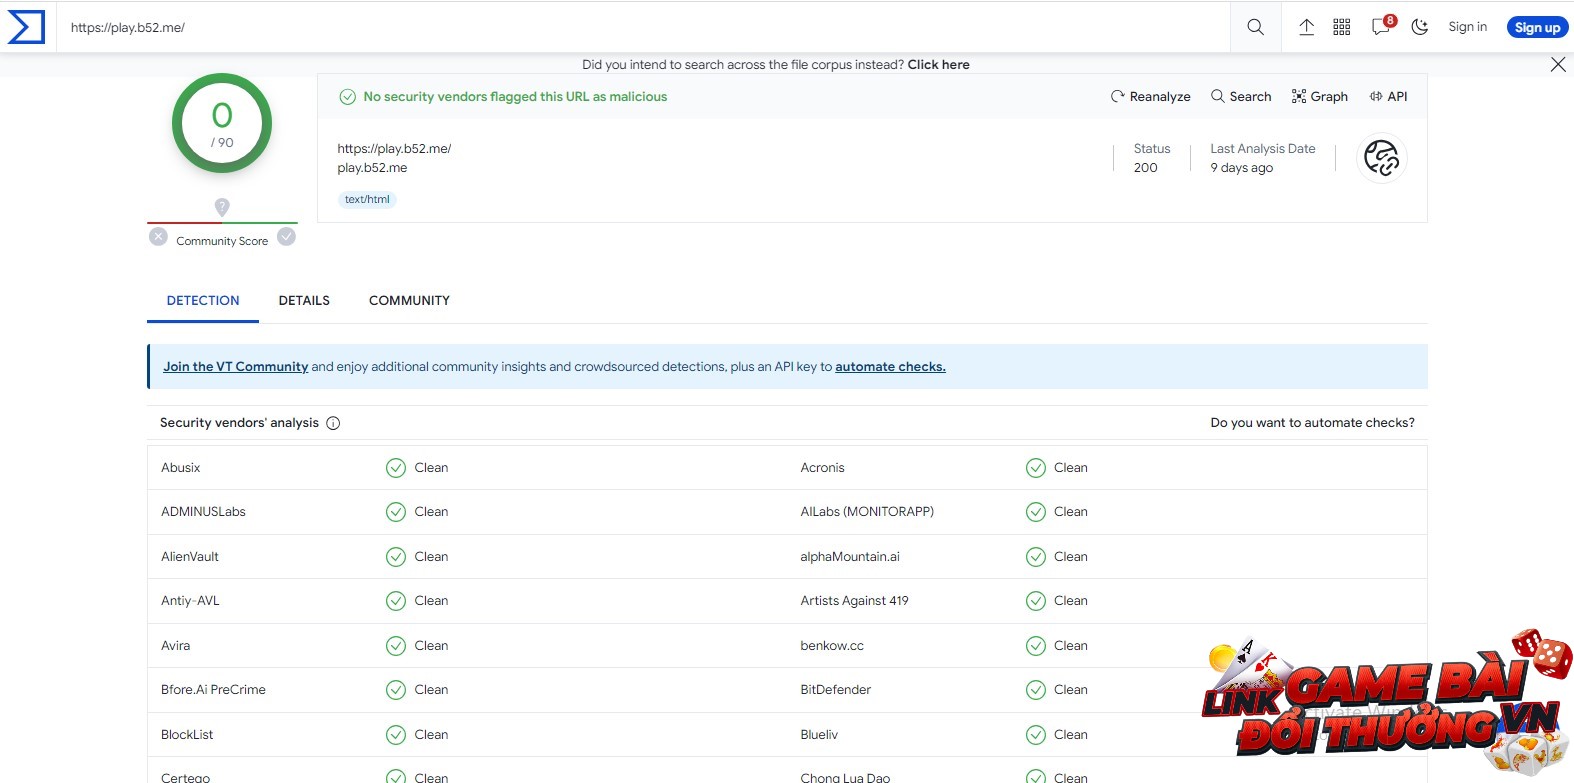This screenshot has height=783, width=1574.
Task: Click Clean check icon for Blueliv
Action: click(1036, 734)
